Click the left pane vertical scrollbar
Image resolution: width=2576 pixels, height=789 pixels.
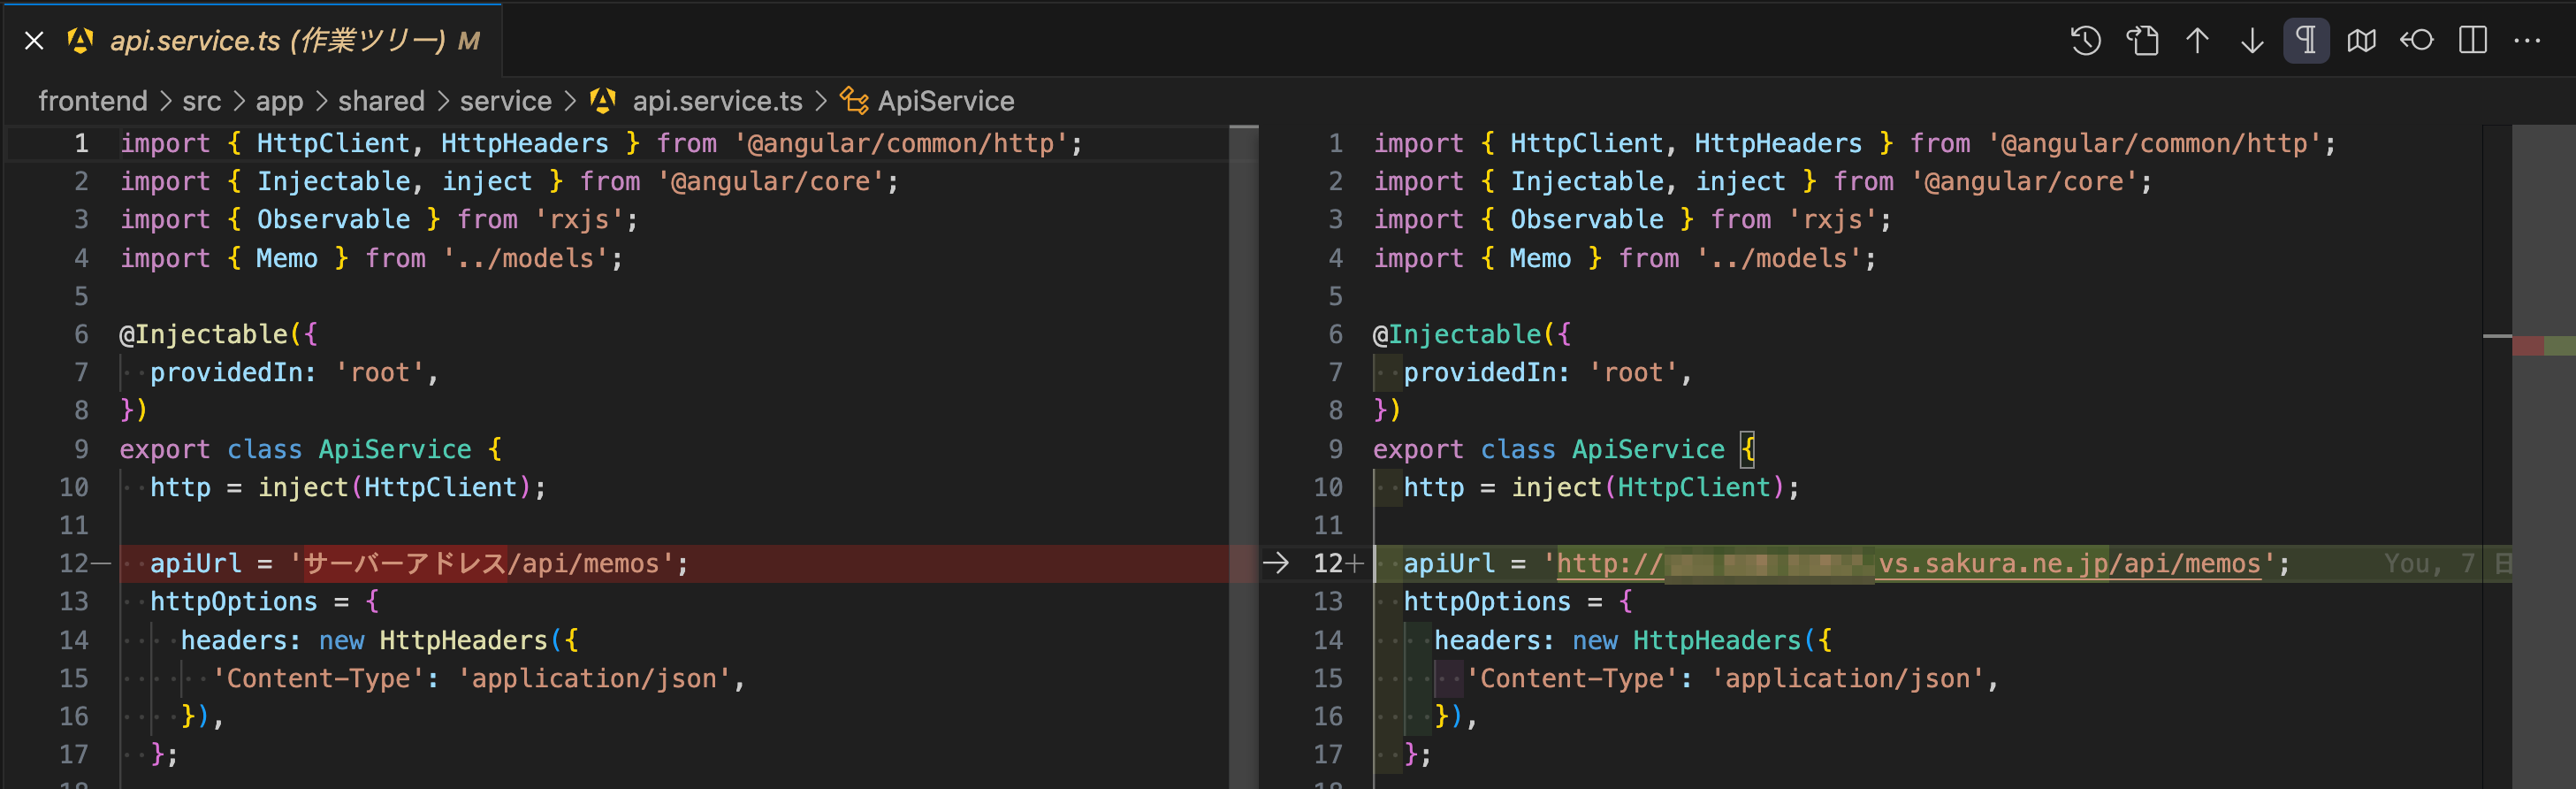tap(1243, 457)
